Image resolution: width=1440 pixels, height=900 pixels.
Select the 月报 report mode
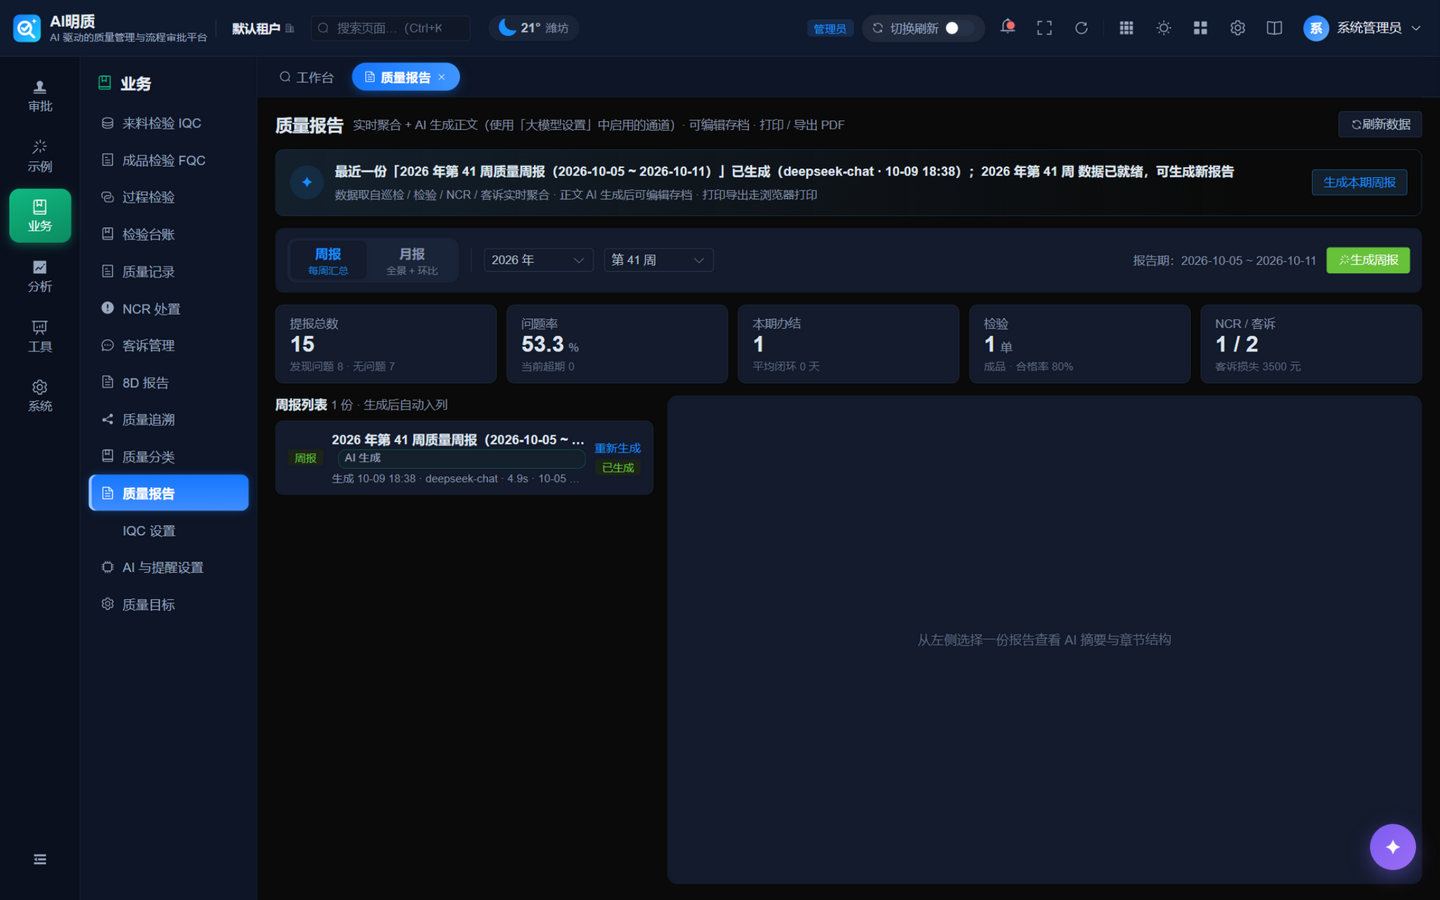(x=412, y=260)
